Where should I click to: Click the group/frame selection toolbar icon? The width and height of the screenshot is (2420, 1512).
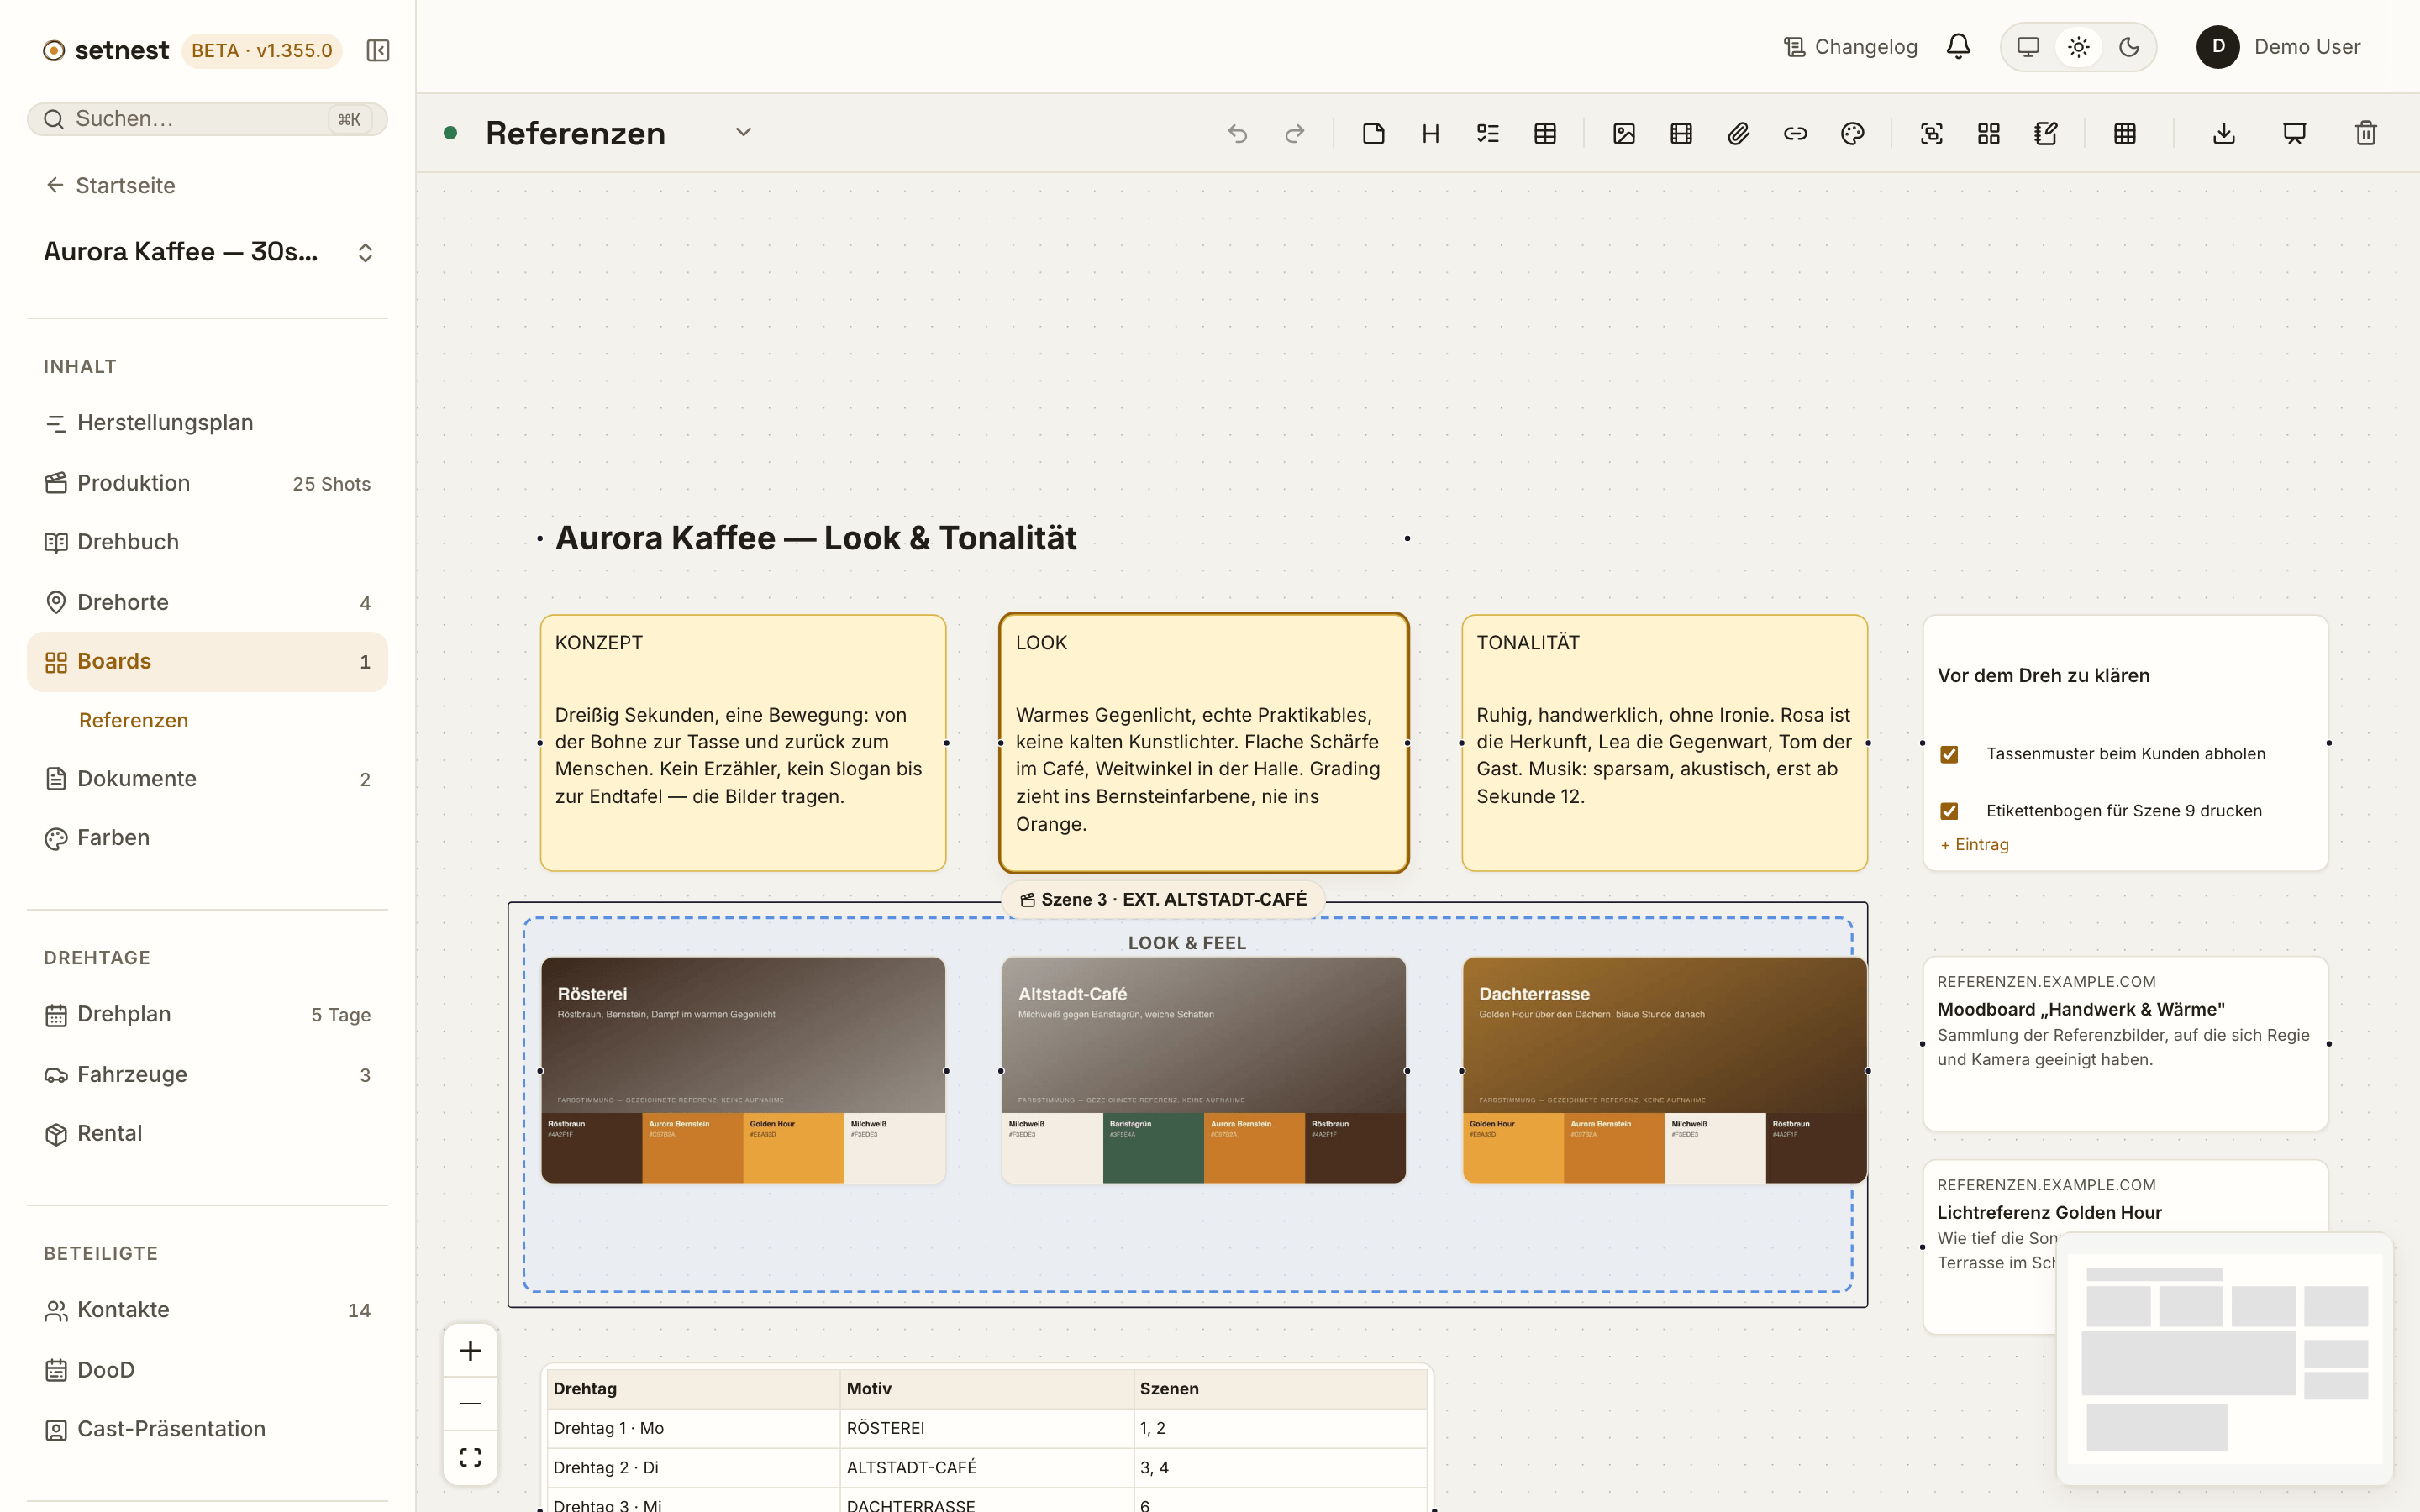(x=1931, y=133)
